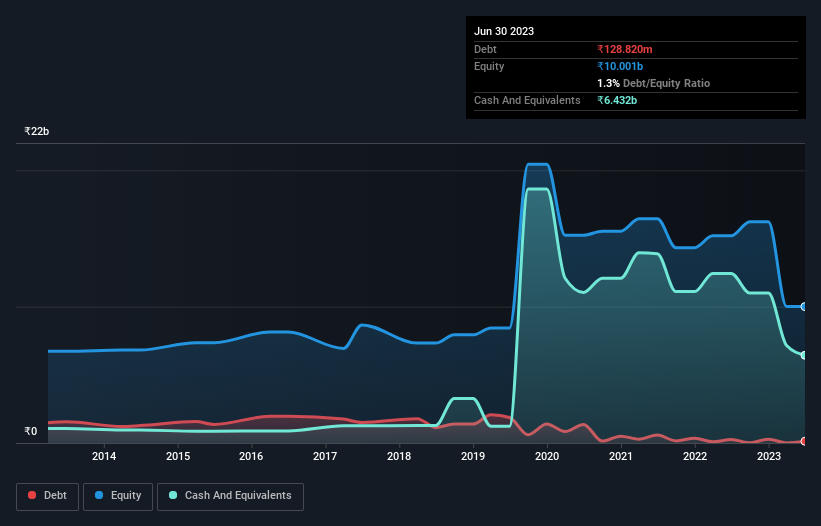Click the Cash And Equivalents tooltip label
821x526 pixels.
[527, 100]
